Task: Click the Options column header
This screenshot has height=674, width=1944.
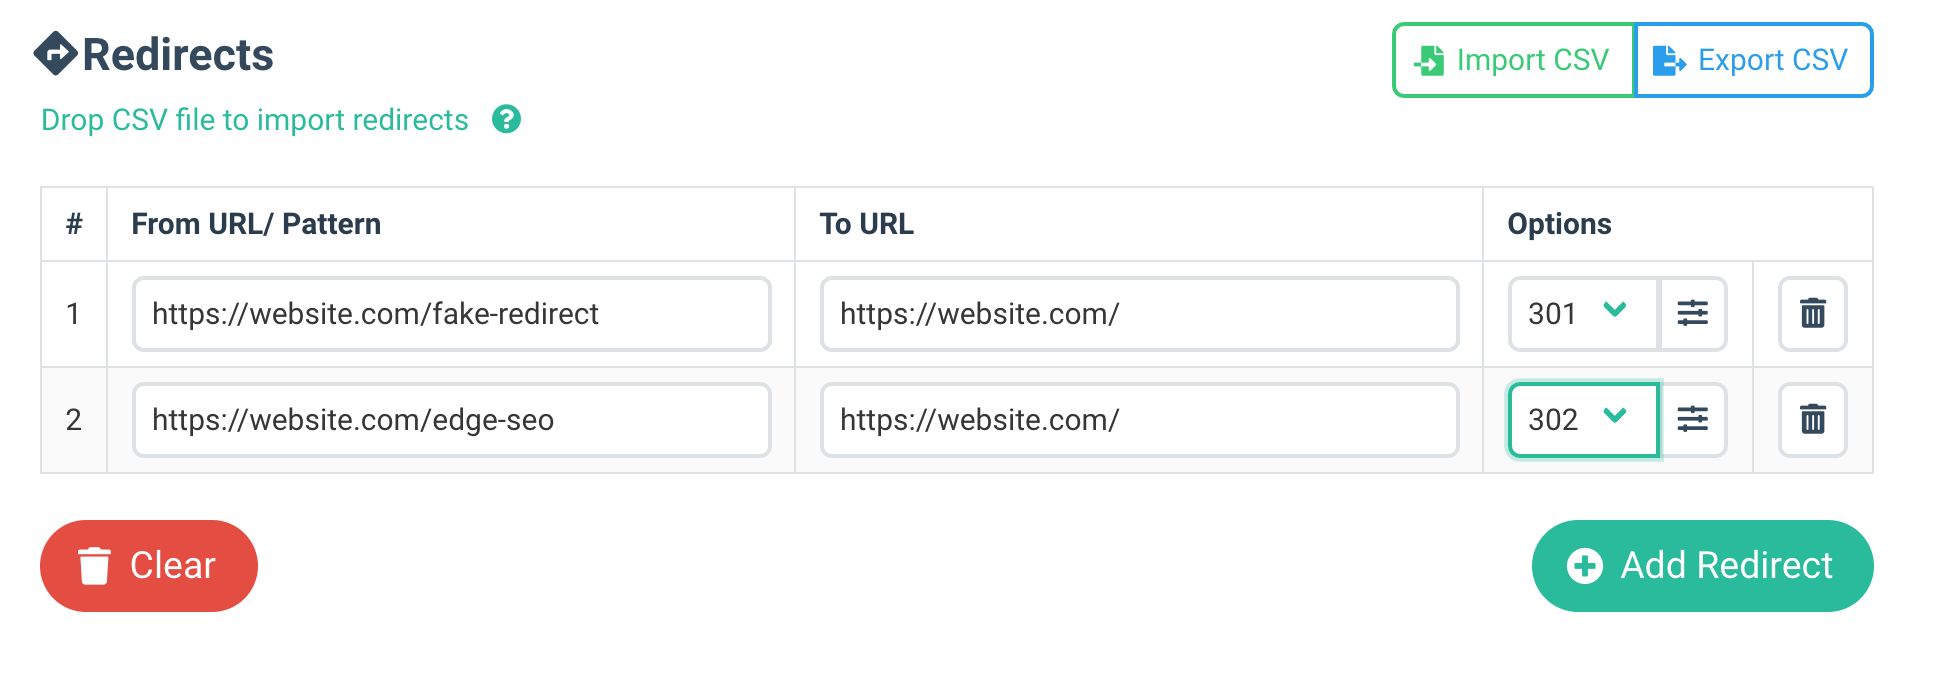Action: point(1559,224)
